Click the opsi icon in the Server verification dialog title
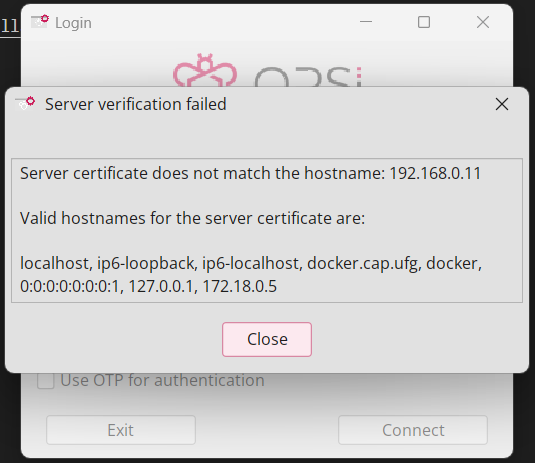The image size is (535, 463). point(25,103)
